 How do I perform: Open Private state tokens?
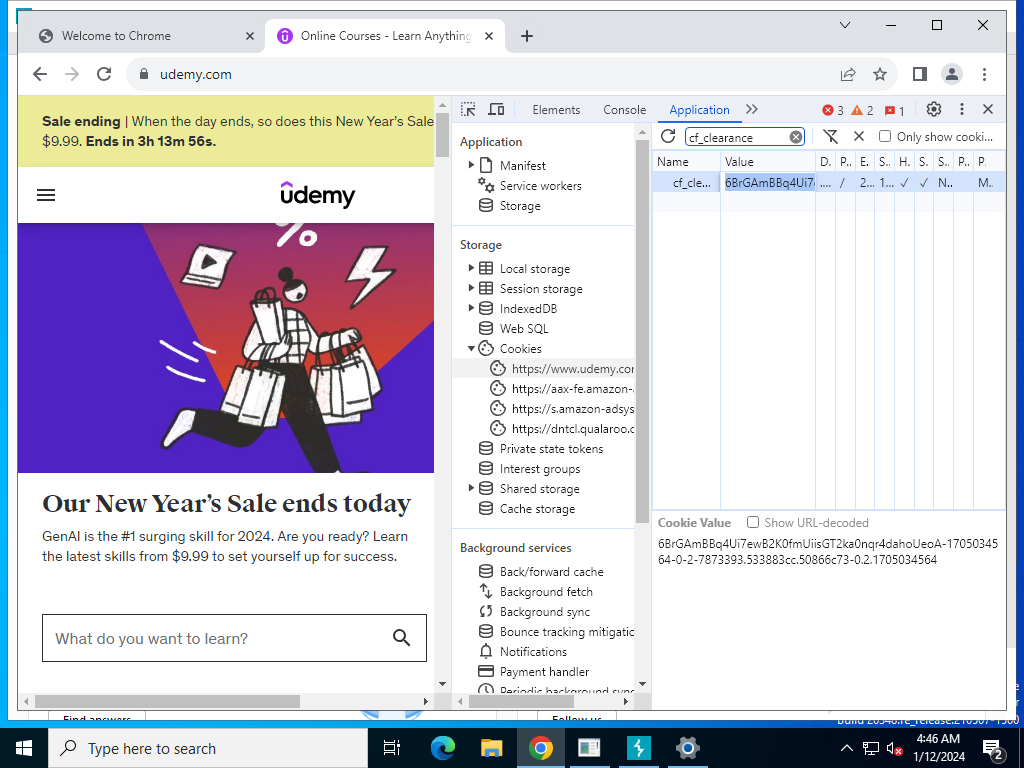click(x=551, y=449)
